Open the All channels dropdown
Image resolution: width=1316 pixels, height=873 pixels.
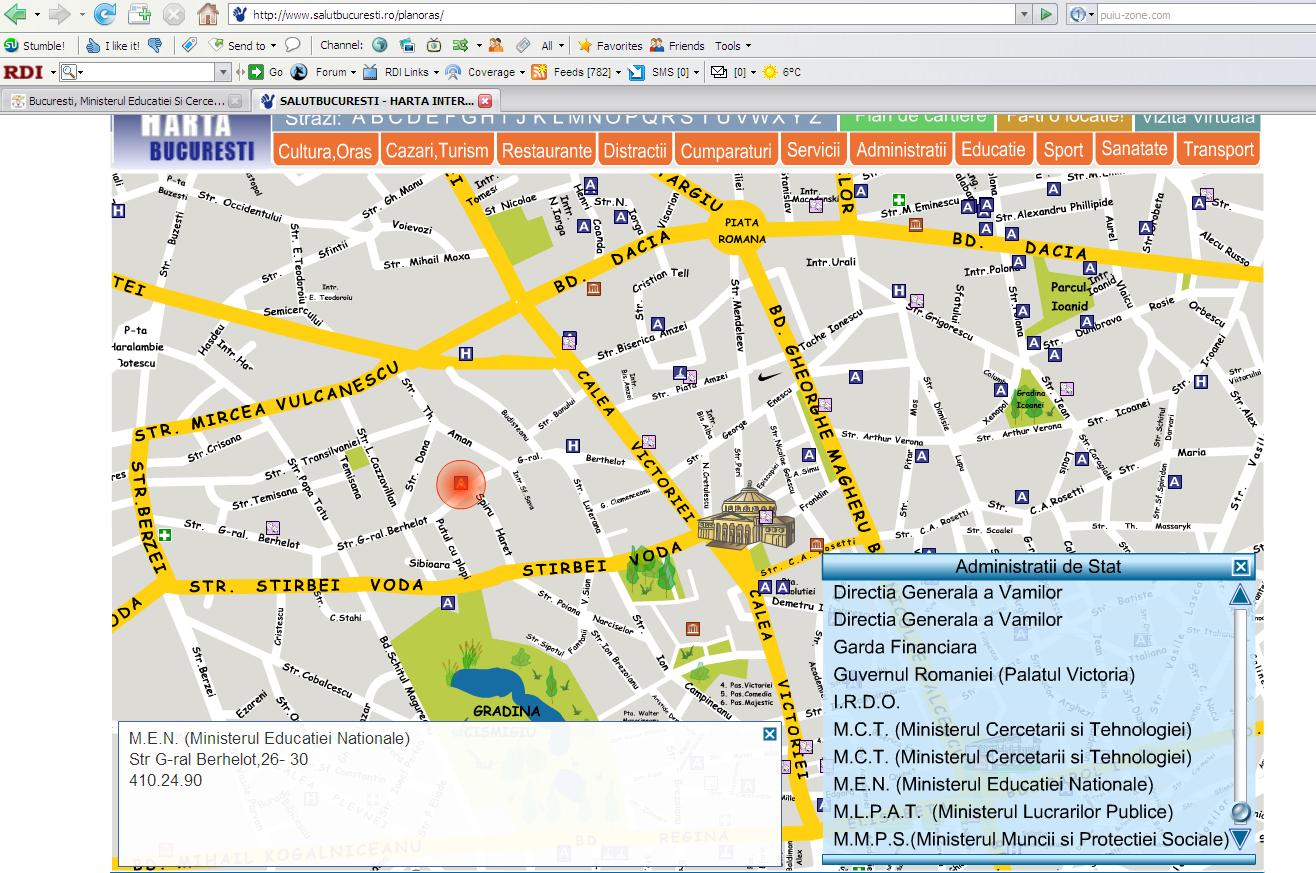[552, 45]
